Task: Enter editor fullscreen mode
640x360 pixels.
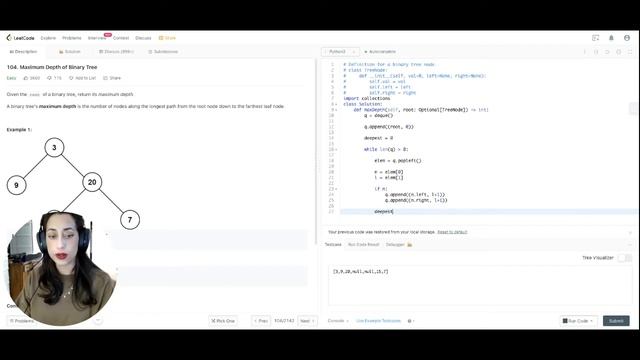Action: coord(630,52)
